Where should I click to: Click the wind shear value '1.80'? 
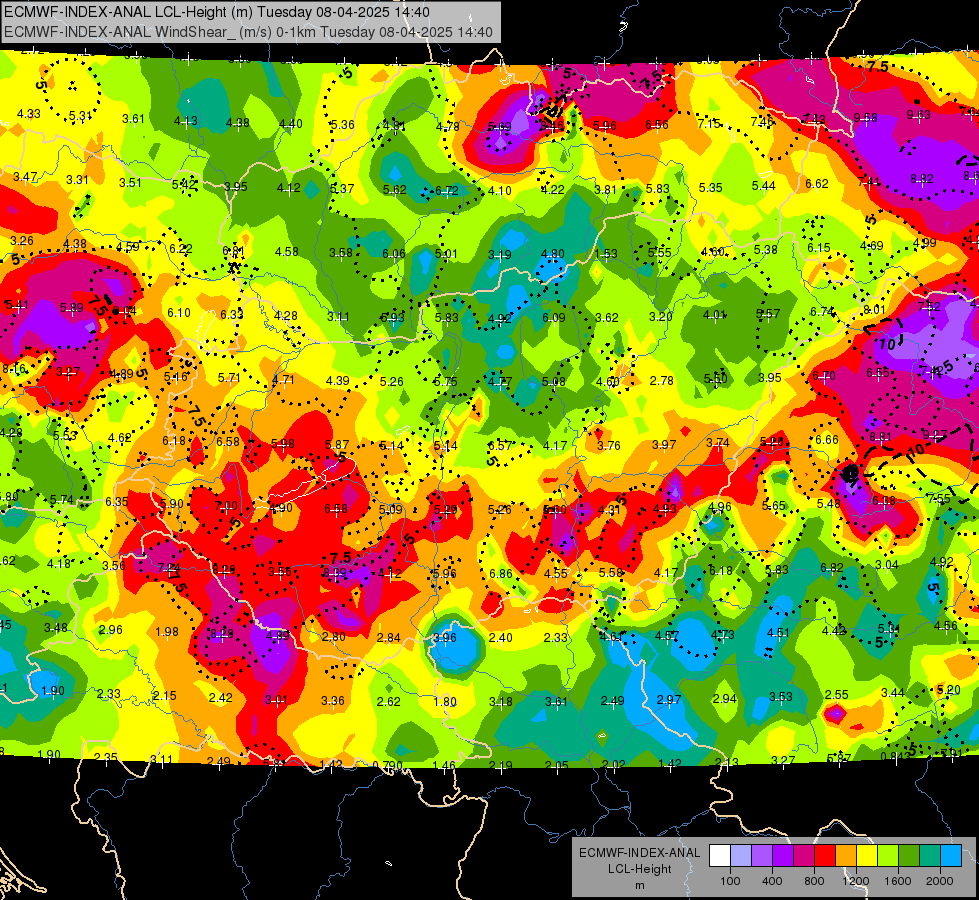(x=445, y=702)
